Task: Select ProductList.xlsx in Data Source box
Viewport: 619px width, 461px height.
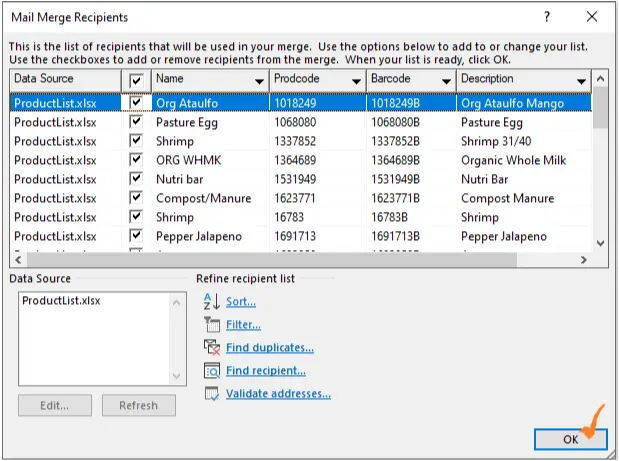Action: pyautogui.click(x=61, y=301)
